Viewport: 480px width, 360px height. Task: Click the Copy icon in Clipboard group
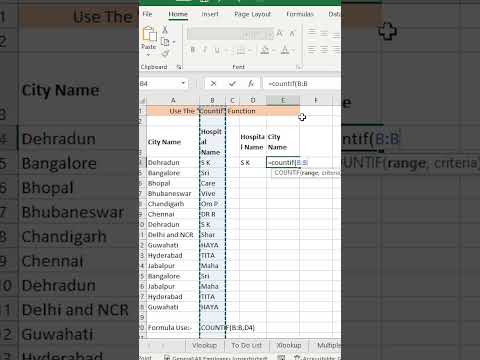click(165, 42)
